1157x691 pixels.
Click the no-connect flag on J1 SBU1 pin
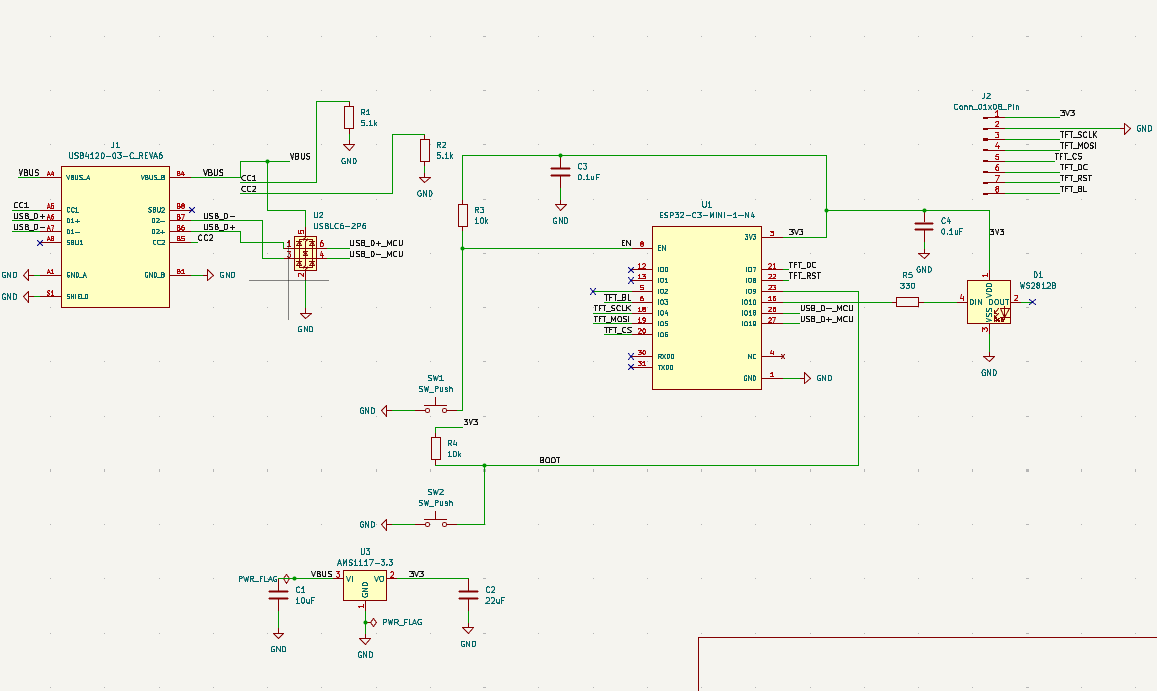click(x=40, y=242)
